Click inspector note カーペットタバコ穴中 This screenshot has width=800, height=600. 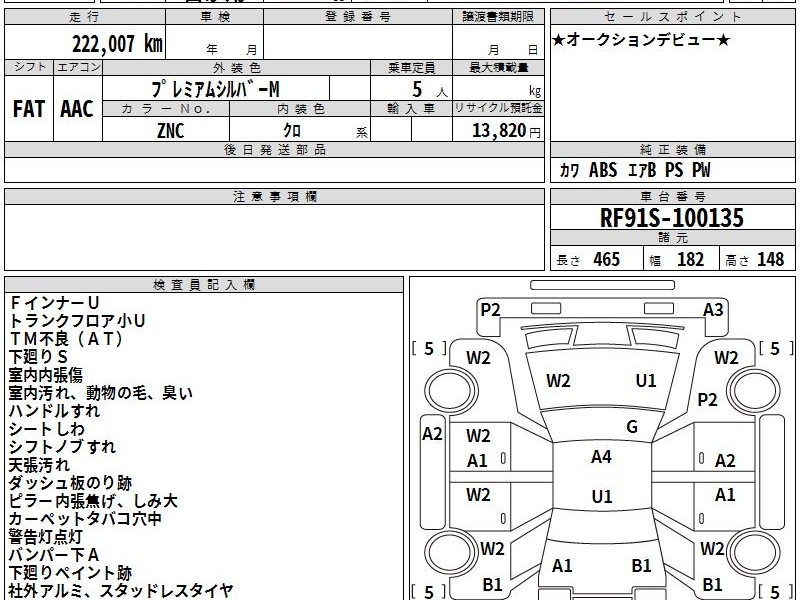click(x=85, y=518)
